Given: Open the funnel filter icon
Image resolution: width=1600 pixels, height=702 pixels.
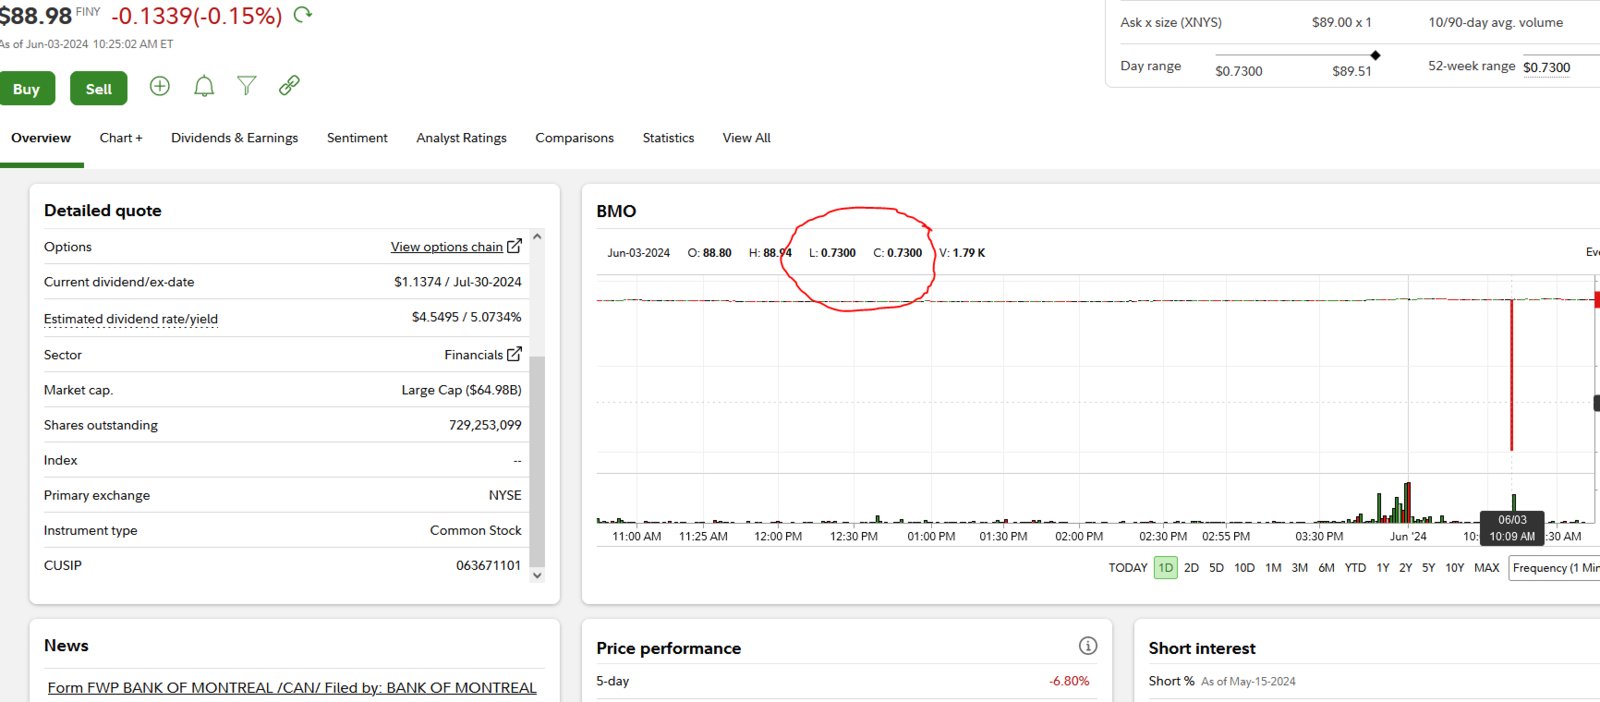Looking at the screenshot, I should tap(246, 86).
